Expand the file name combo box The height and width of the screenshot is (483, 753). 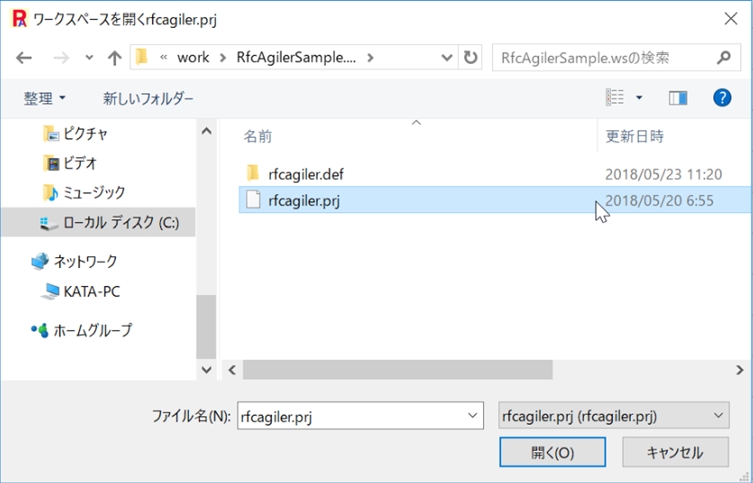point(473,415)
